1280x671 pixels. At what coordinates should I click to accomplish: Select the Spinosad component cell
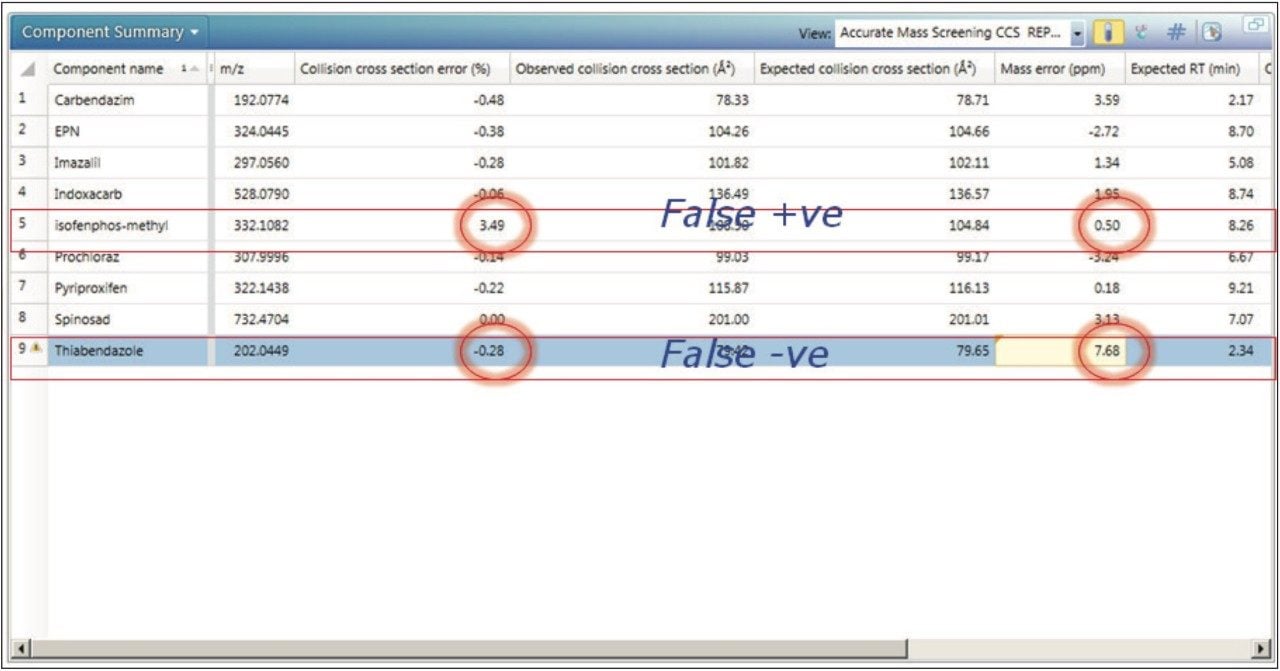point(82,320)
